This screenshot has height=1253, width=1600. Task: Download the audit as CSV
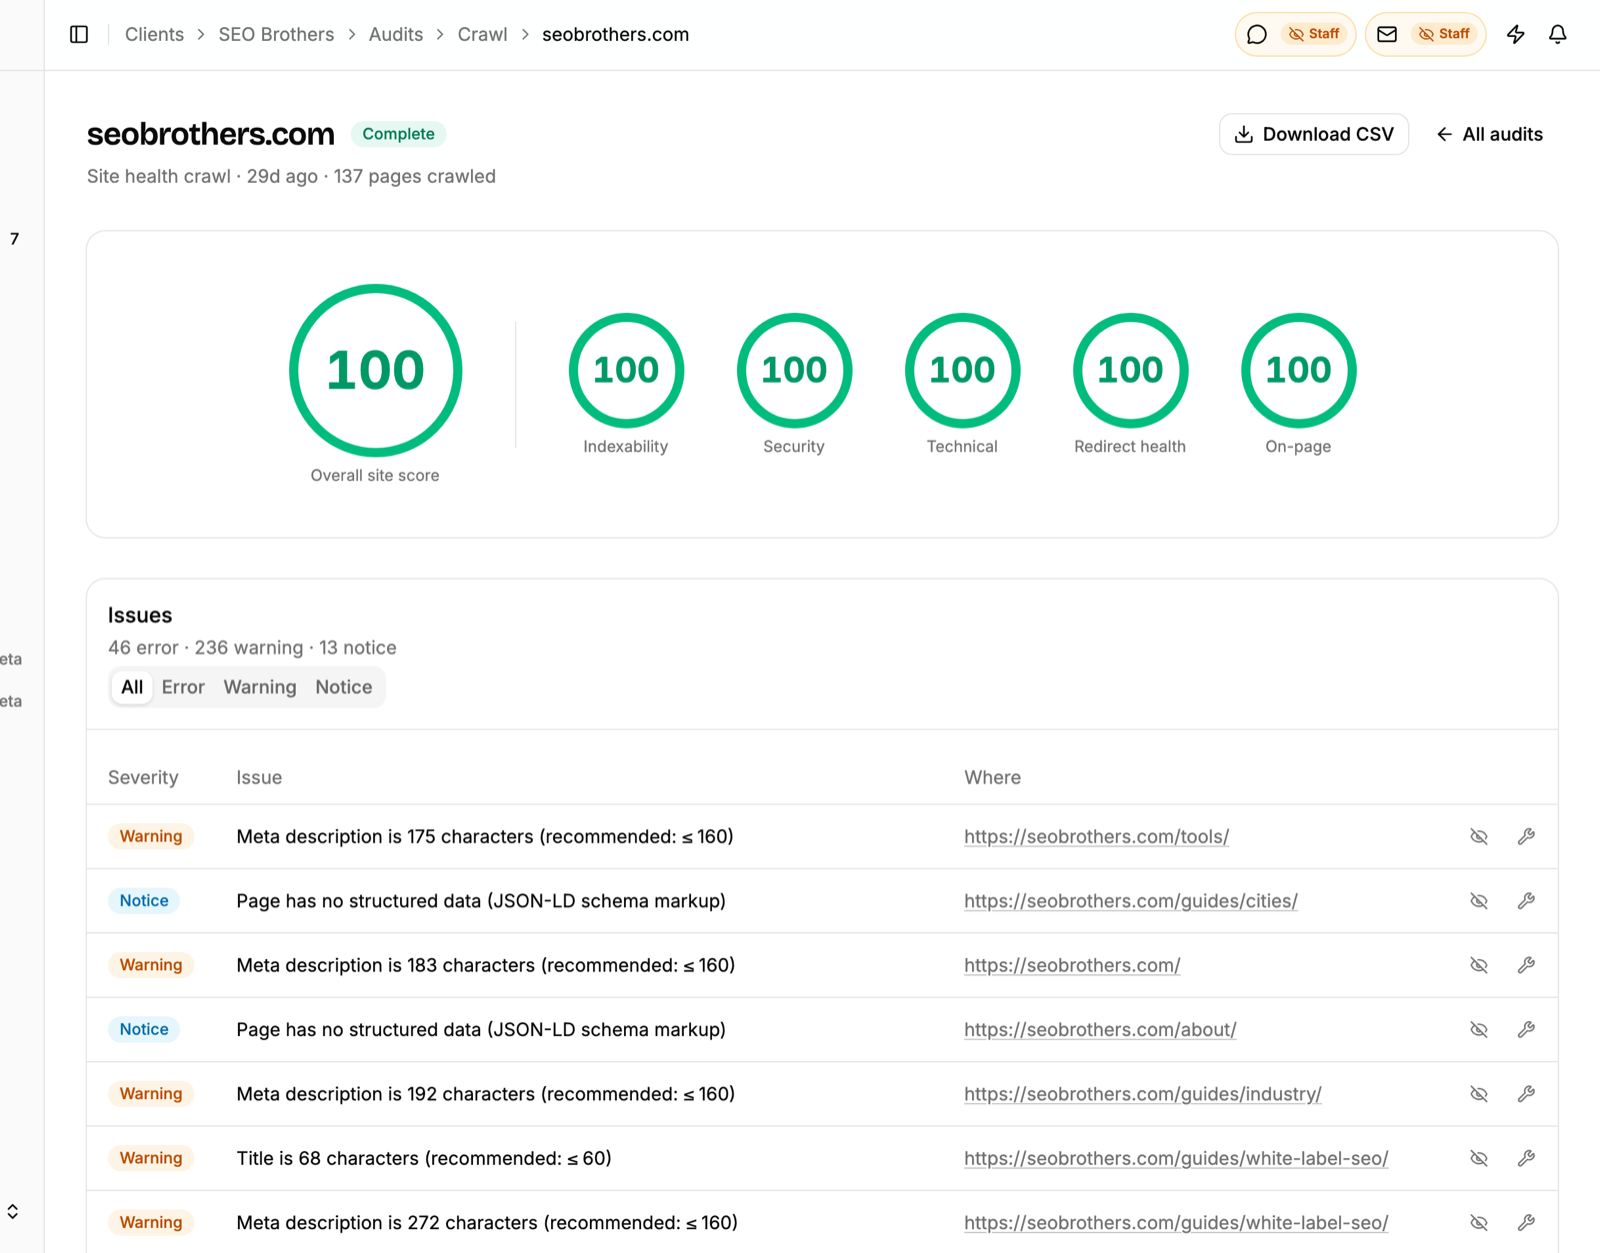point(1314,134)
